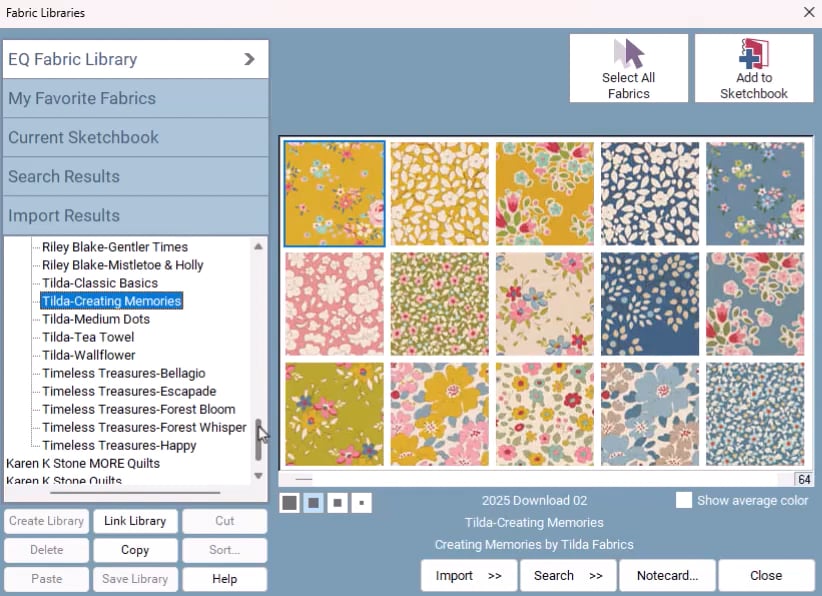Choose the second-largest thumbnail size icon

click(x=313, y=503)
